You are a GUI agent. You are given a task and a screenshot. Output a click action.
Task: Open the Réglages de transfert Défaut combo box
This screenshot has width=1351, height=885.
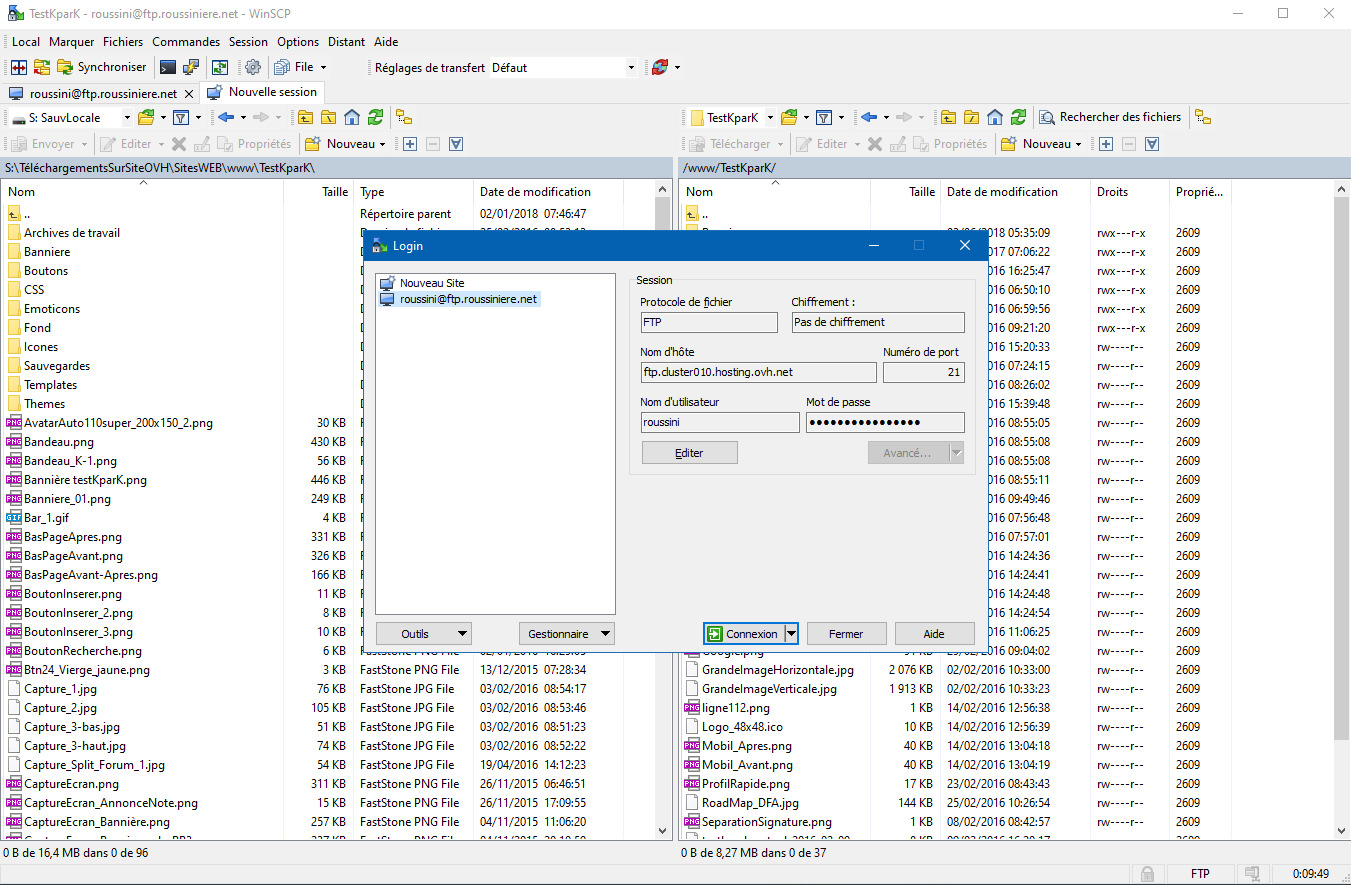[563, 67]
